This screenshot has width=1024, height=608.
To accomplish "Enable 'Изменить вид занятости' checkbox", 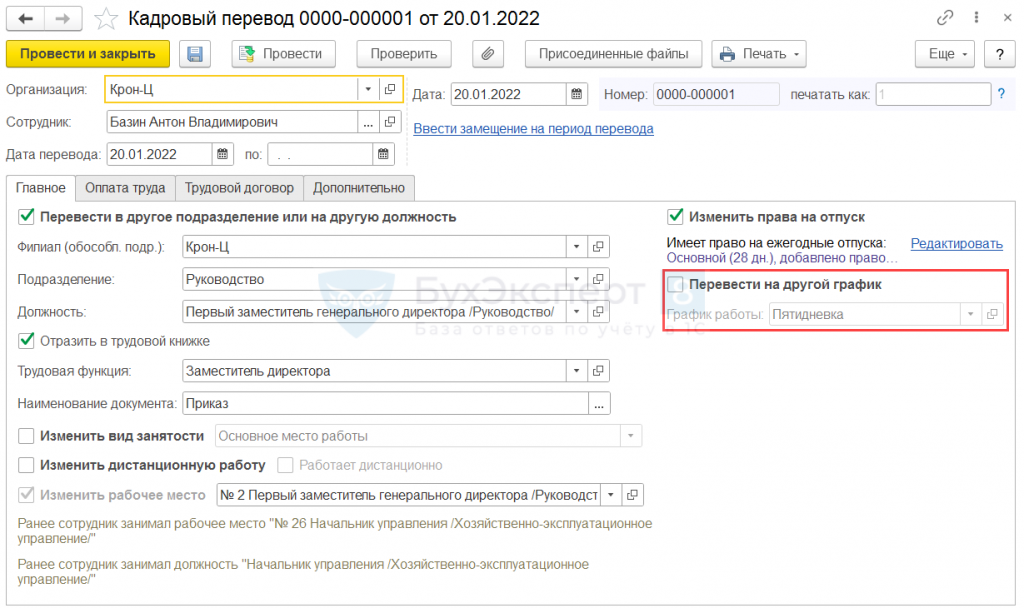I will click(26, 436).
